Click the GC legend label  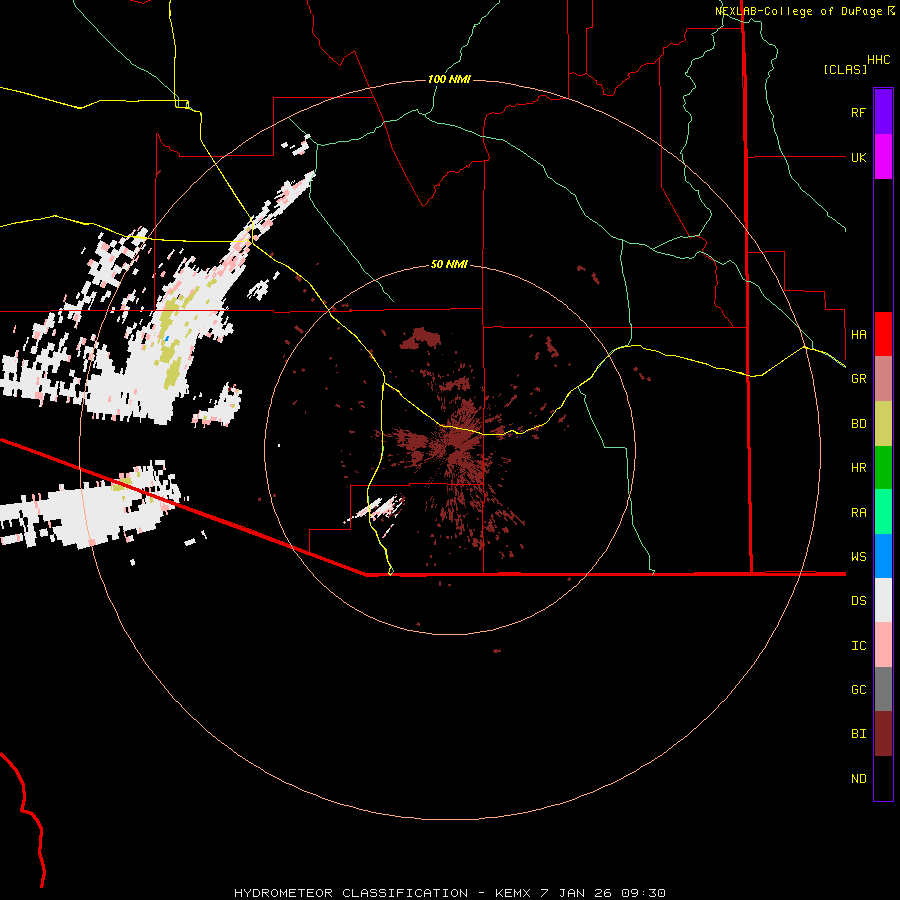click(858, 689)
